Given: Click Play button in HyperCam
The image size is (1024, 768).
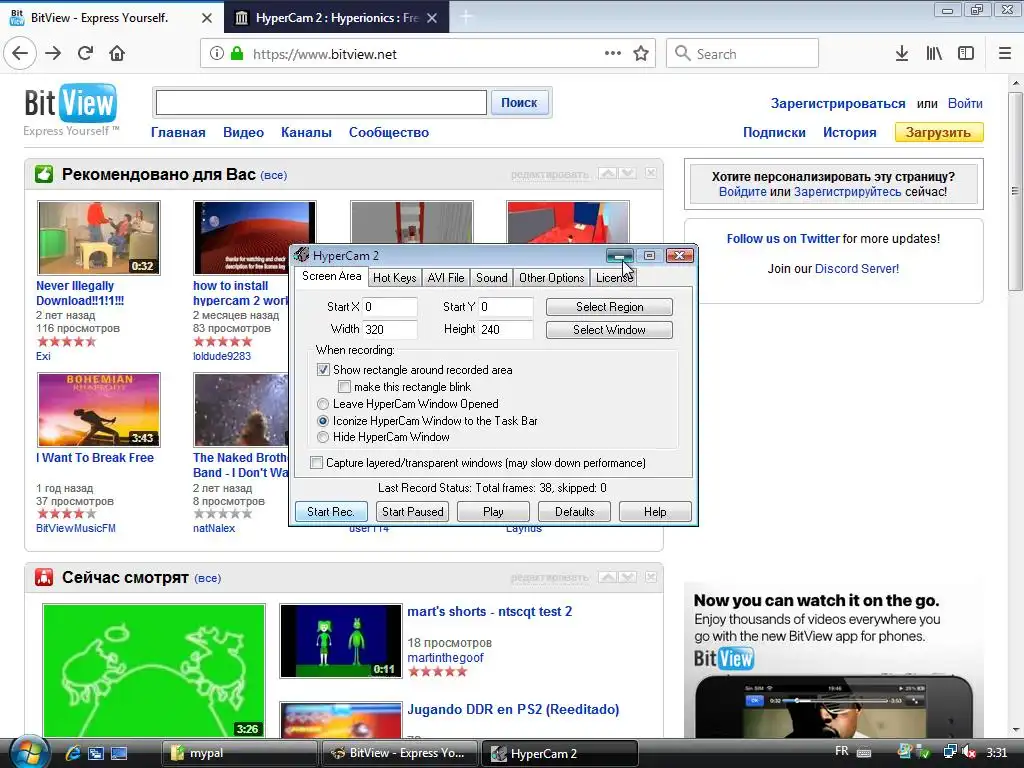Looking at the screenshot, I should (493, 511).
